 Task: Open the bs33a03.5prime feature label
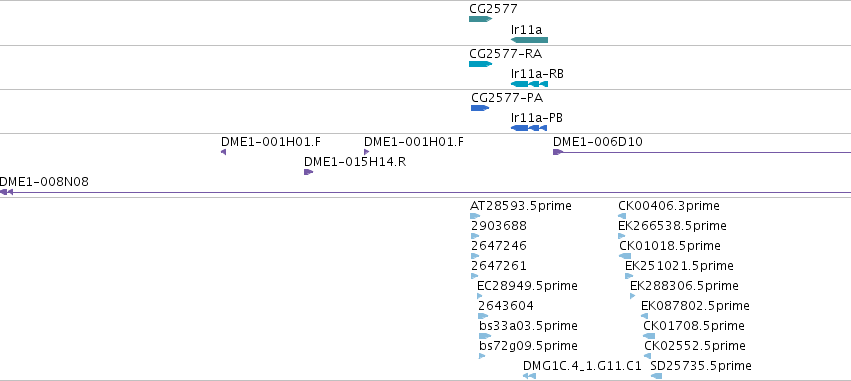click(528, 326)
